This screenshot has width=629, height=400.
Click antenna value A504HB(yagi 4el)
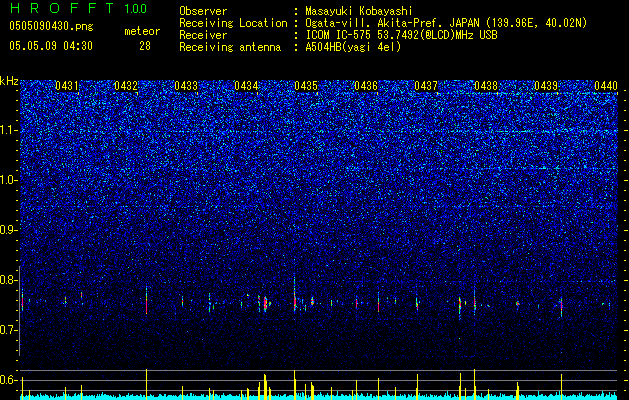(353, 47)
